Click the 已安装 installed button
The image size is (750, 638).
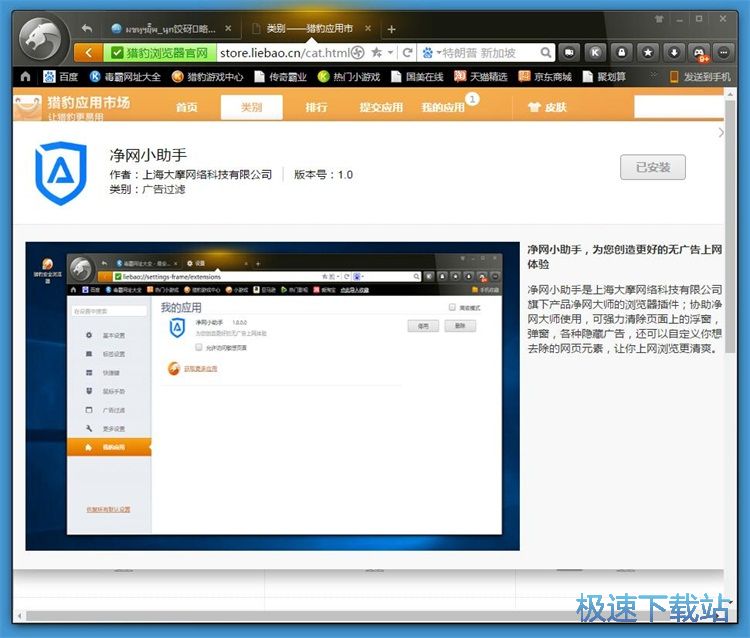coord(653,167)
